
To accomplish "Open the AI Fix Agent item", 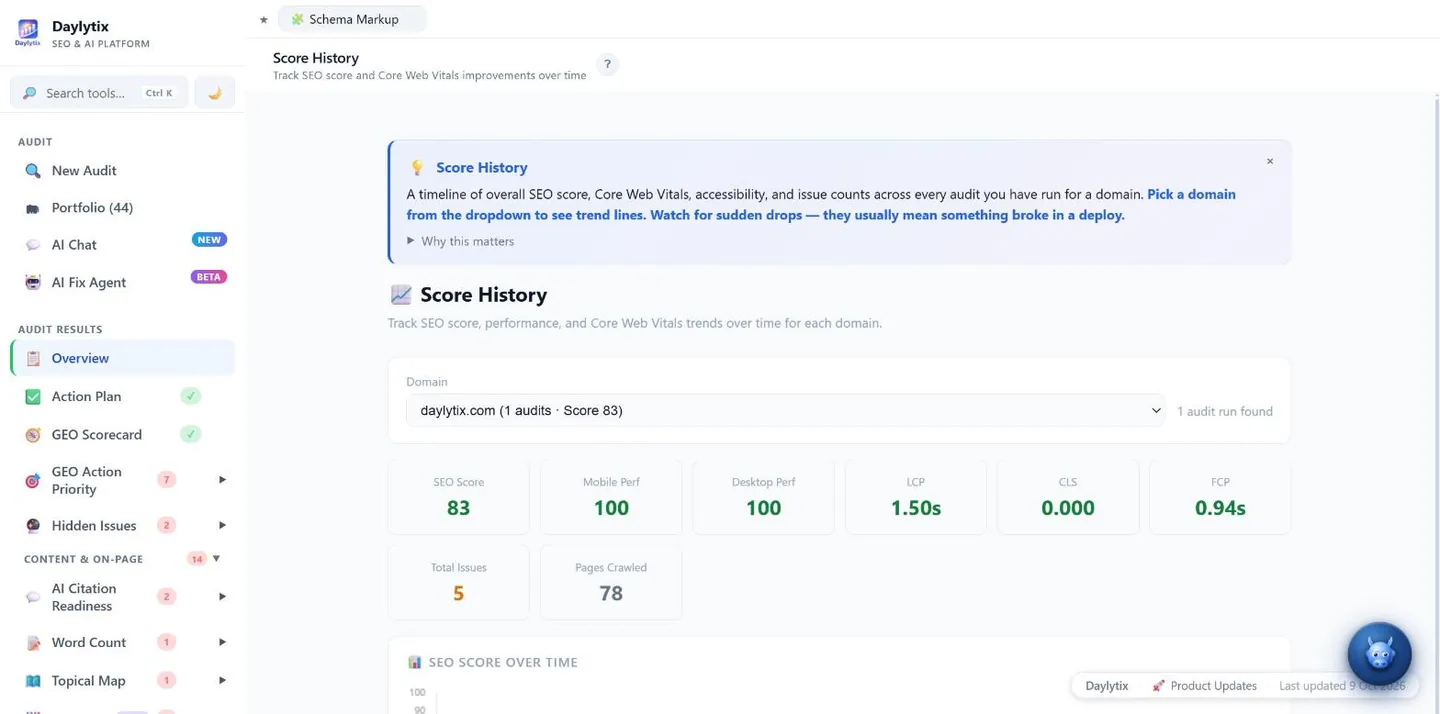I will coord(122,283).
